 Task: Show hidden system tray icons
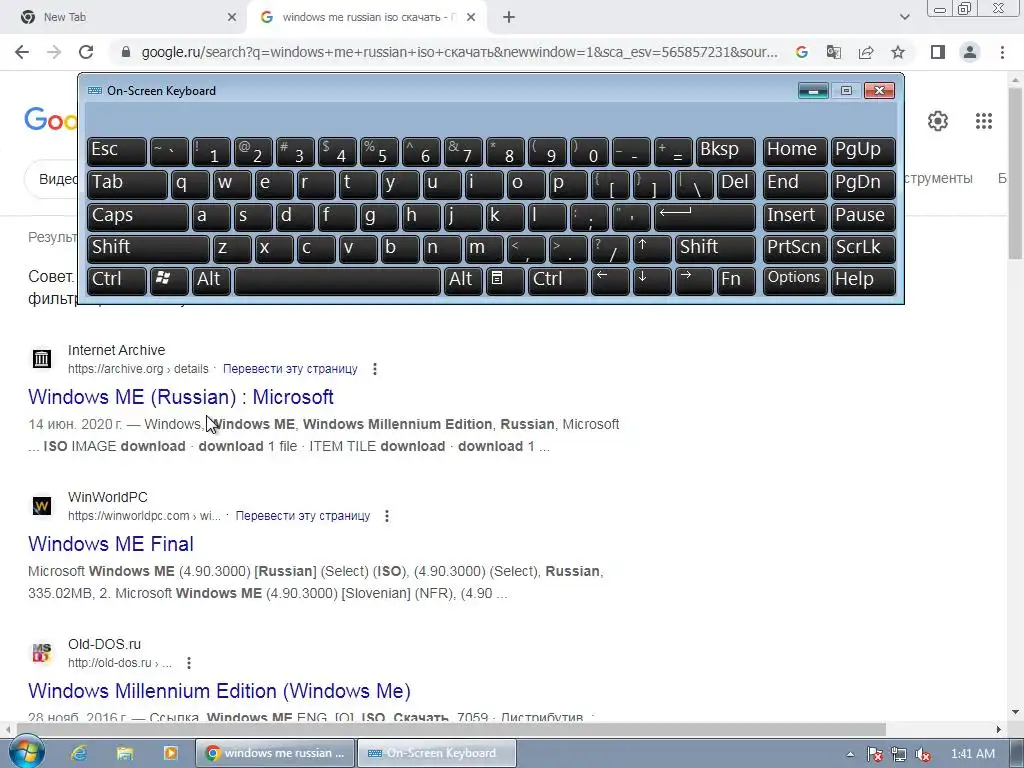click(850, 754)
